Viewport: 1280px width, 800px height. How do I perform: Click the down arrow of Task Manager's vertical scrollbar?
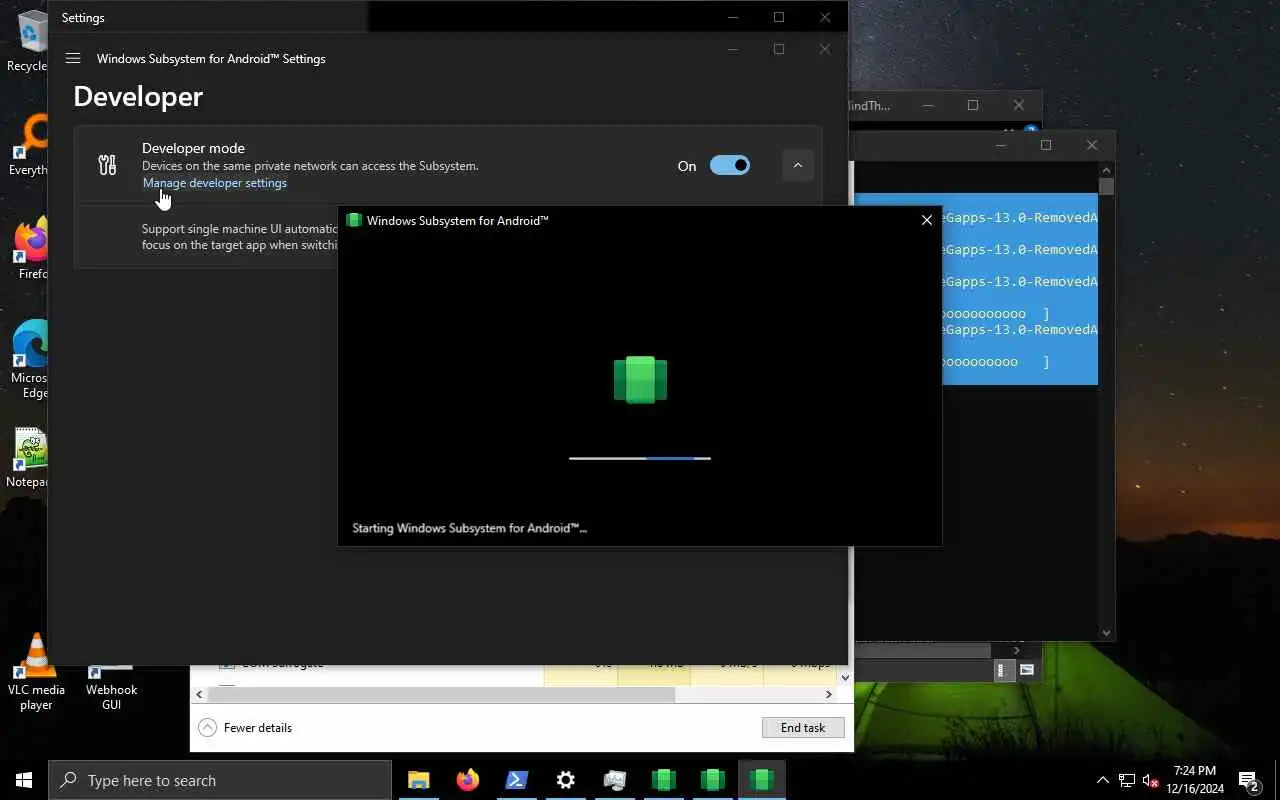(846, 677)
